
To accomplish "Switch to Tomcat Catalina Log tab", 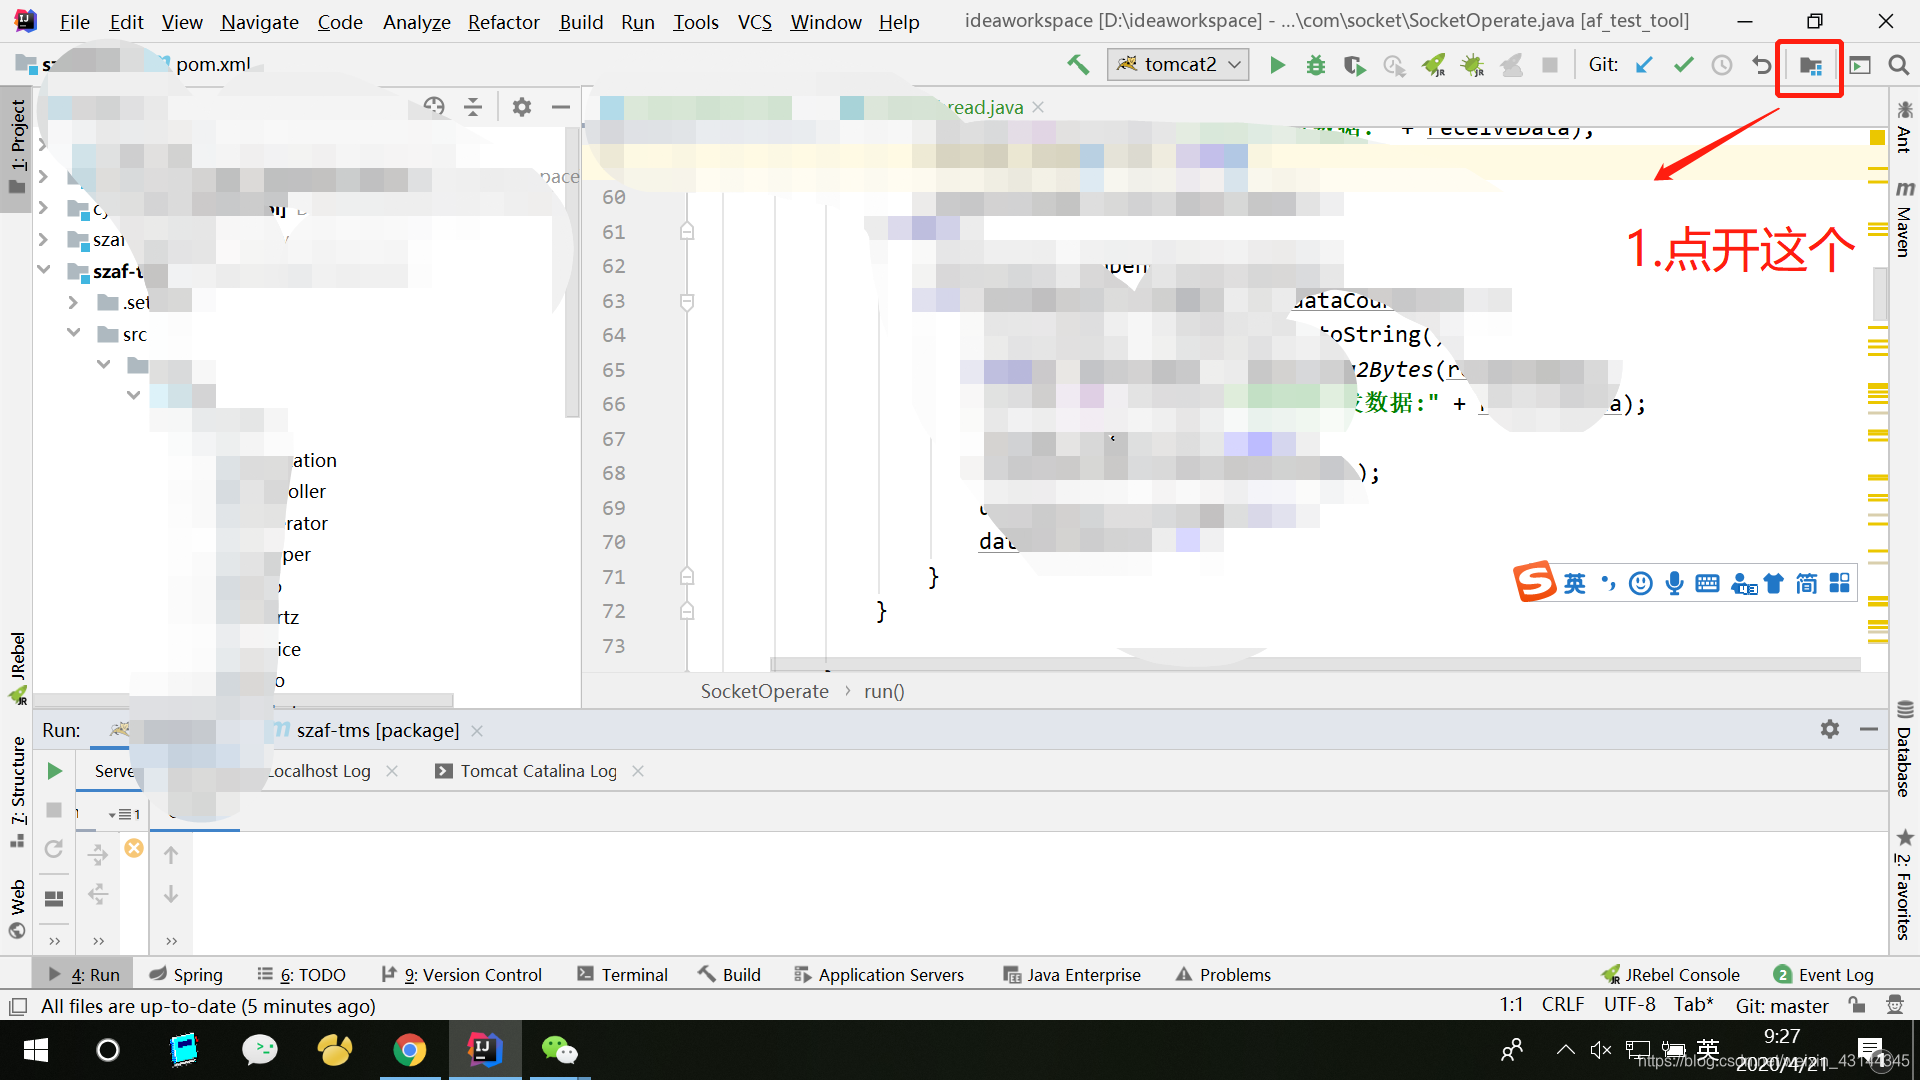I will (x=538, y=771).
